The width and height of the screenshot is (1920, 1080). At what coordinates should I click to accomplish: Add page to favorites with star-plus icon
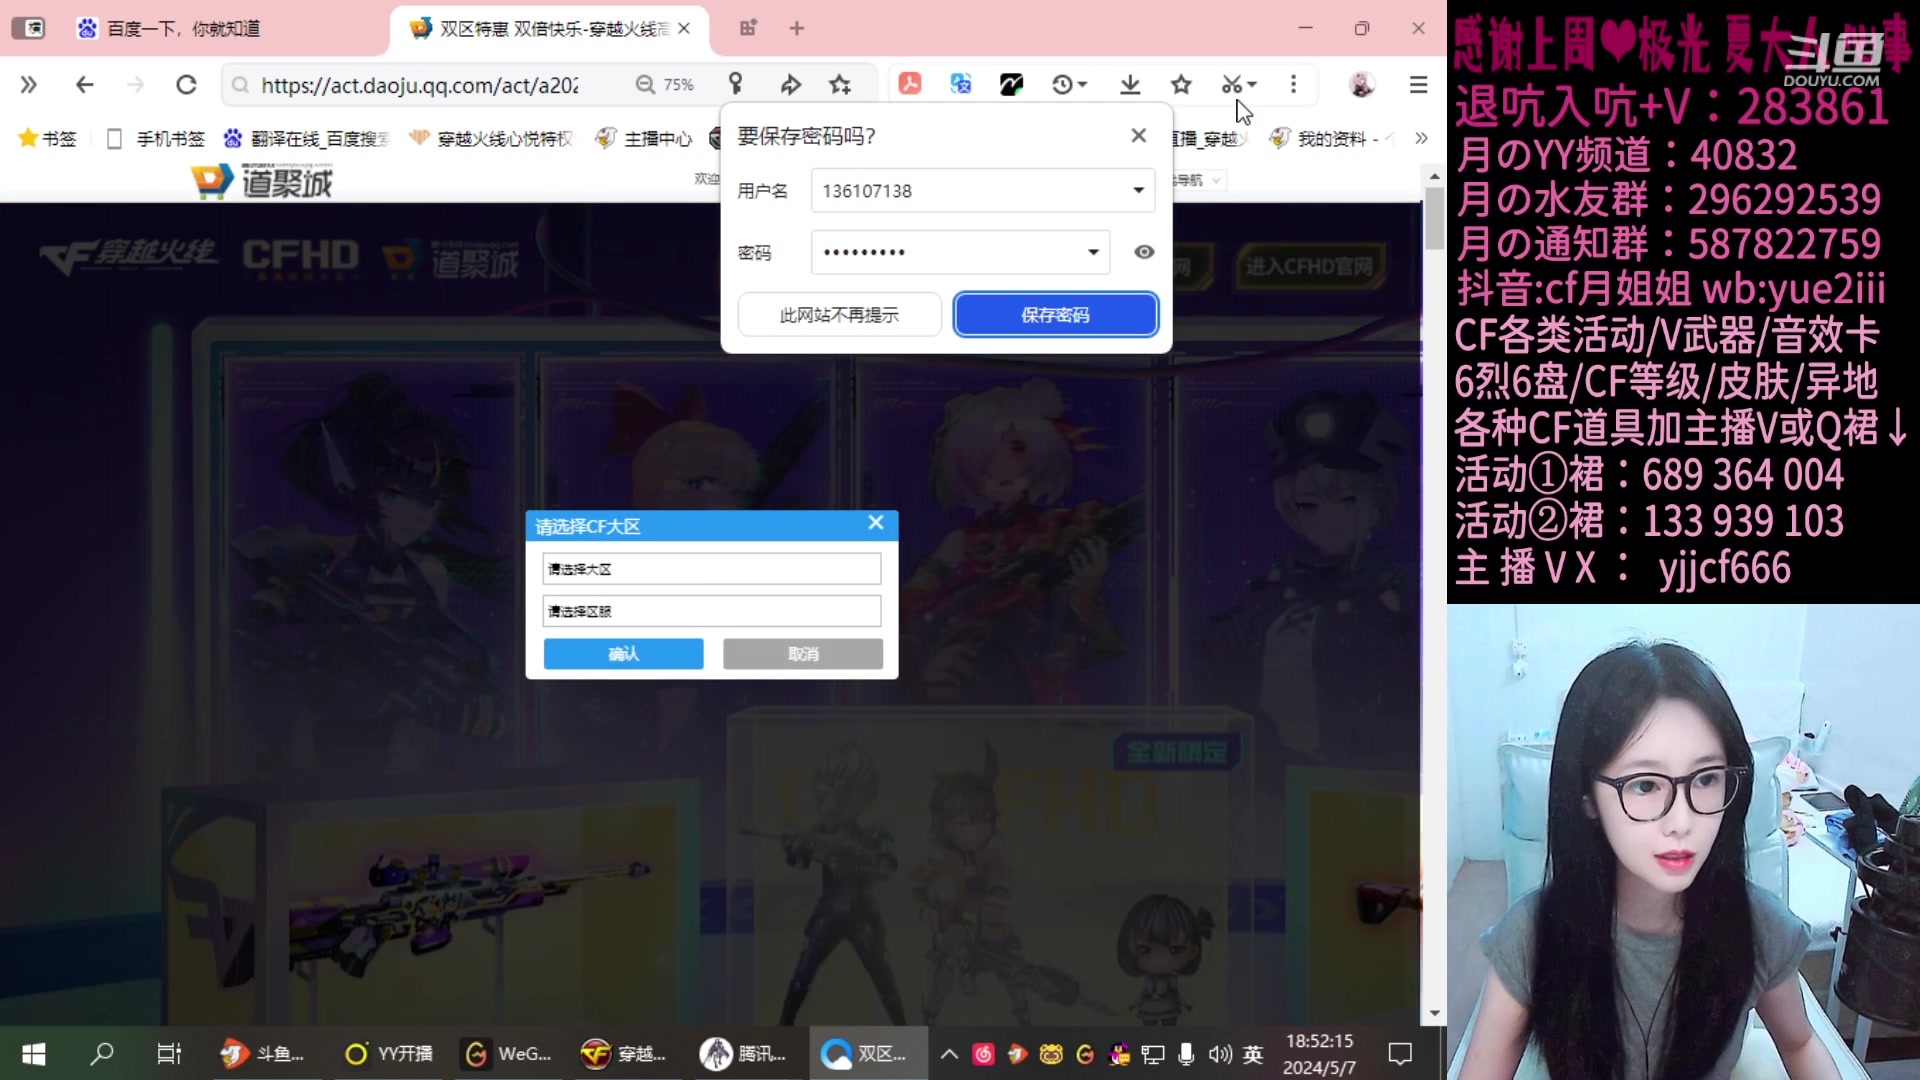coord(840,85)
